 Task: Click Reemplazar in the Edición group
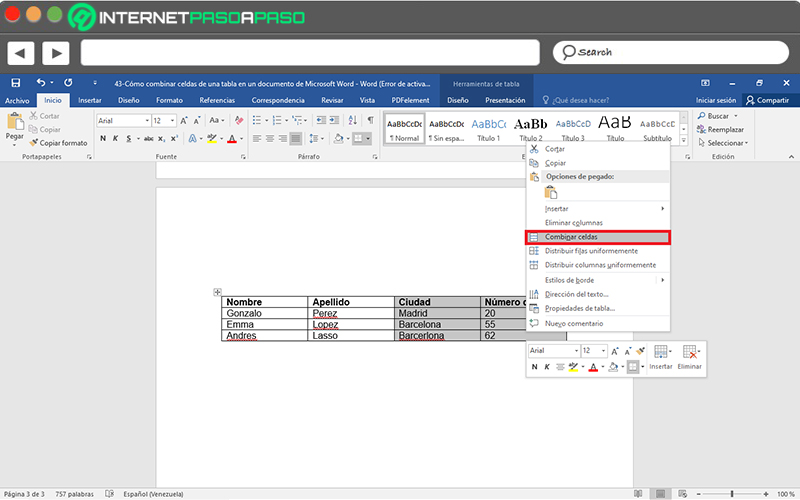(720, 130)
